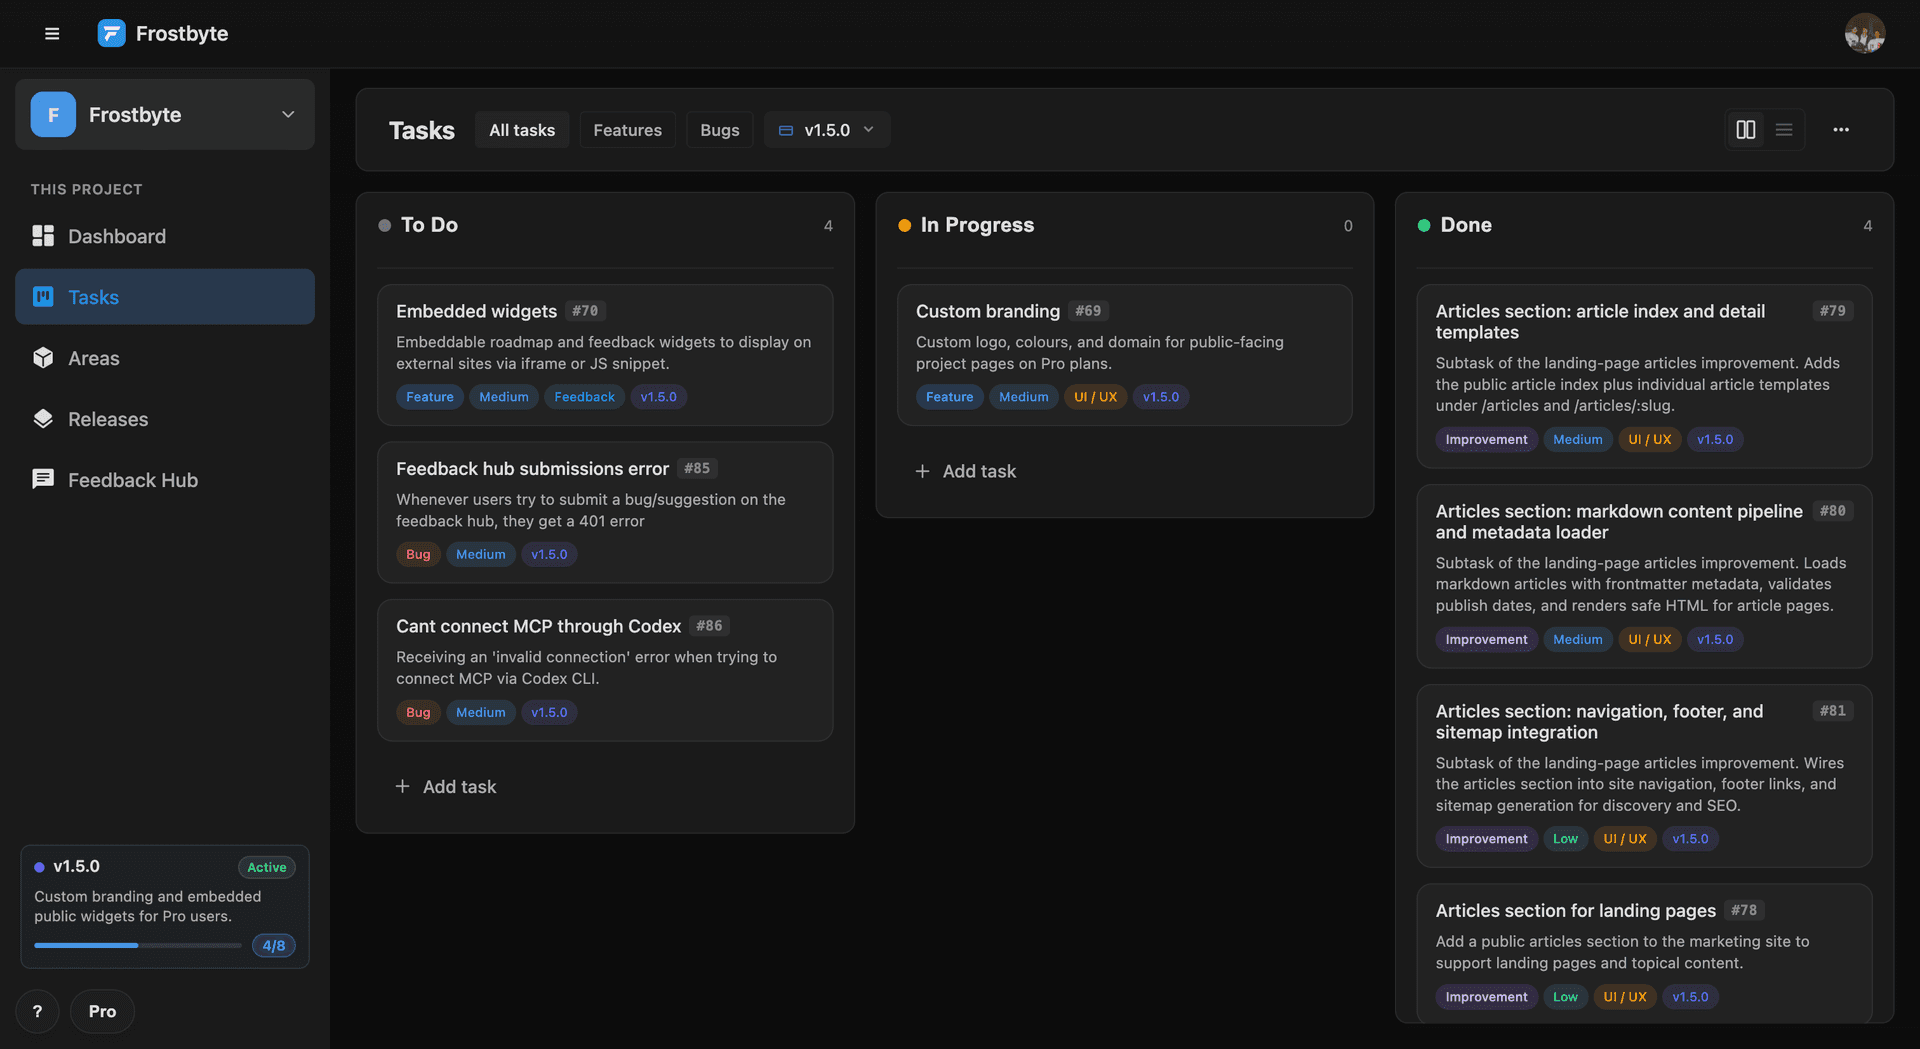
Task: Click the Medium tag on Embedded widgets
Action: pyautogui.click(x=503, y=397)
